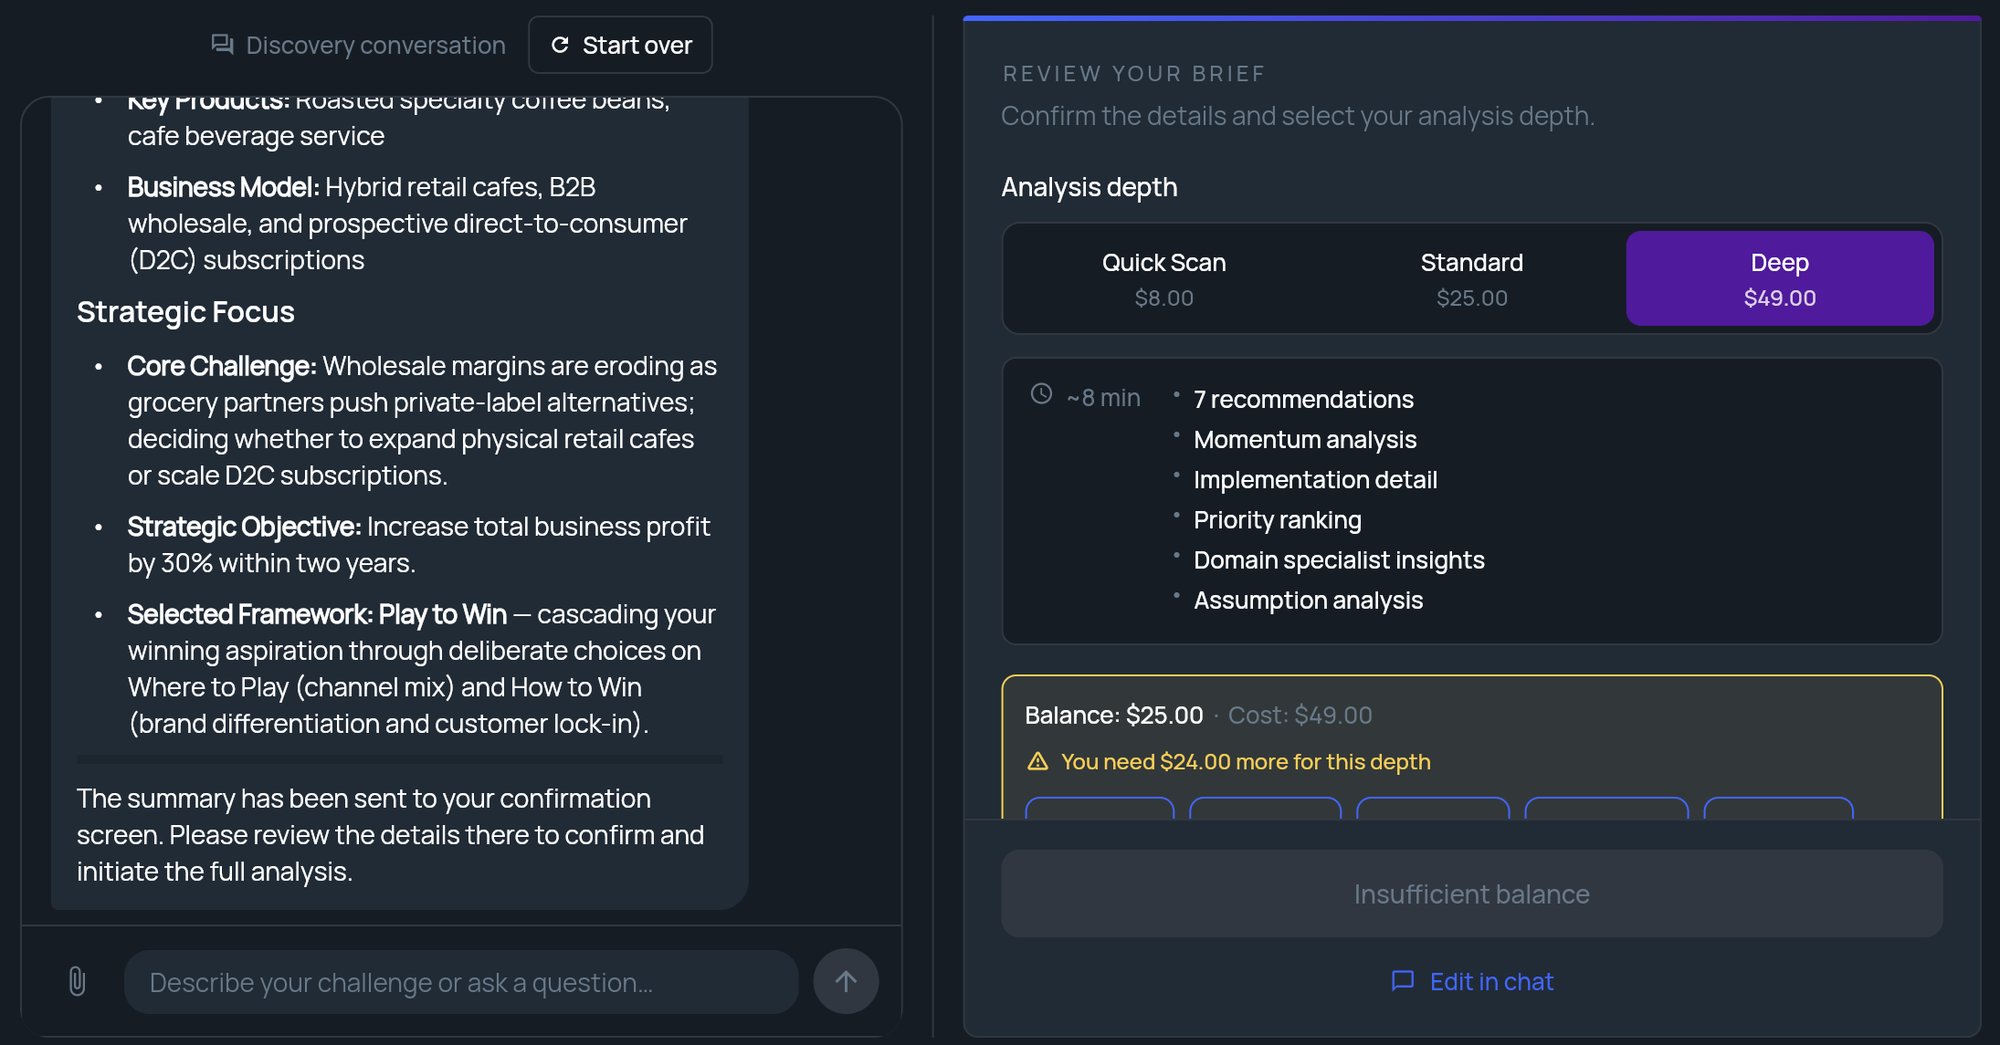Click the Discovery conversation chat icon
Image resolution: width=2000 pixels, height=1045 pixels.
[222, 45]
